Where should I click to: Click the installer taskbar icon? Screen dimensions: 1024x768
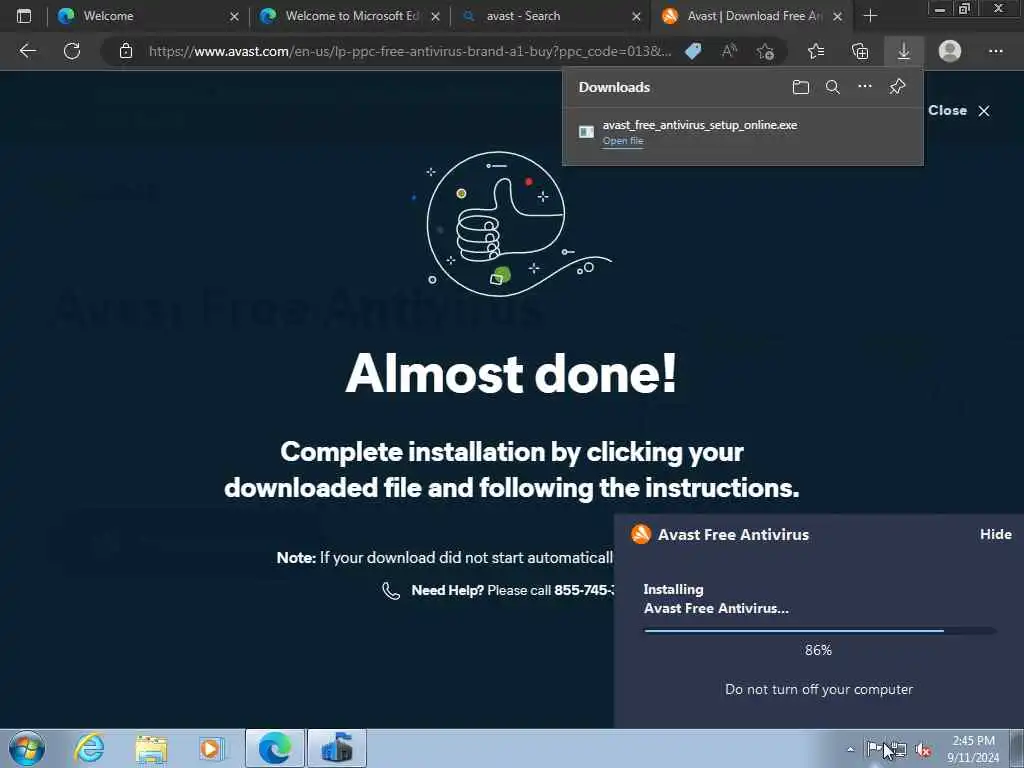(x=337, y=748)
